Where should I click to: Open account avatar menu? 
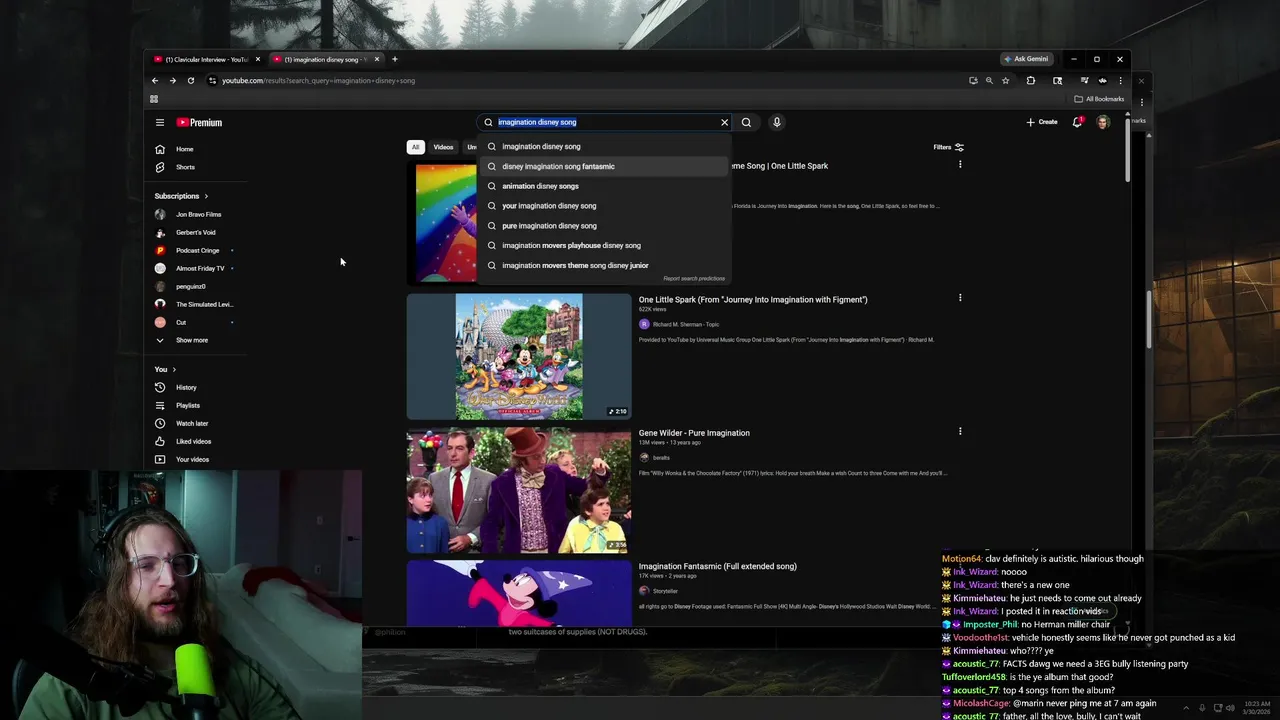[x=1103, y=122]
